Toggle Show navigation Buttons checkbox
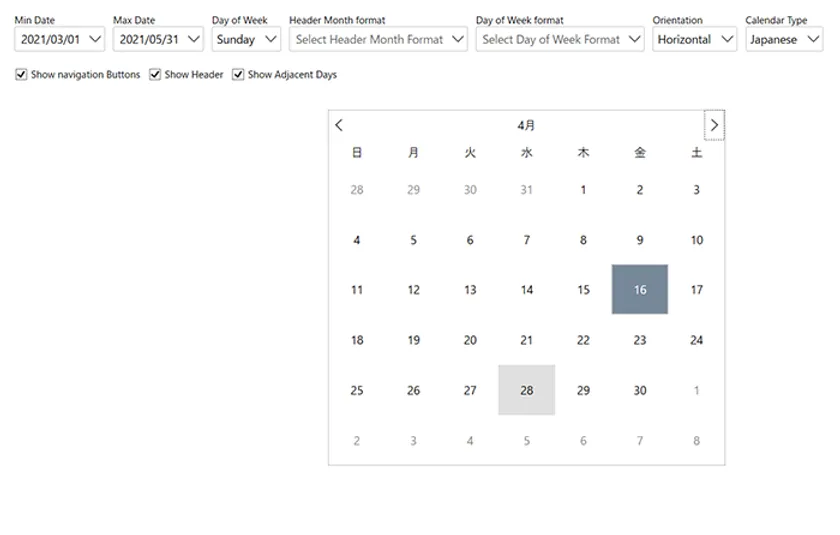Viewport: 840px width, 535px height. [21, 75]
